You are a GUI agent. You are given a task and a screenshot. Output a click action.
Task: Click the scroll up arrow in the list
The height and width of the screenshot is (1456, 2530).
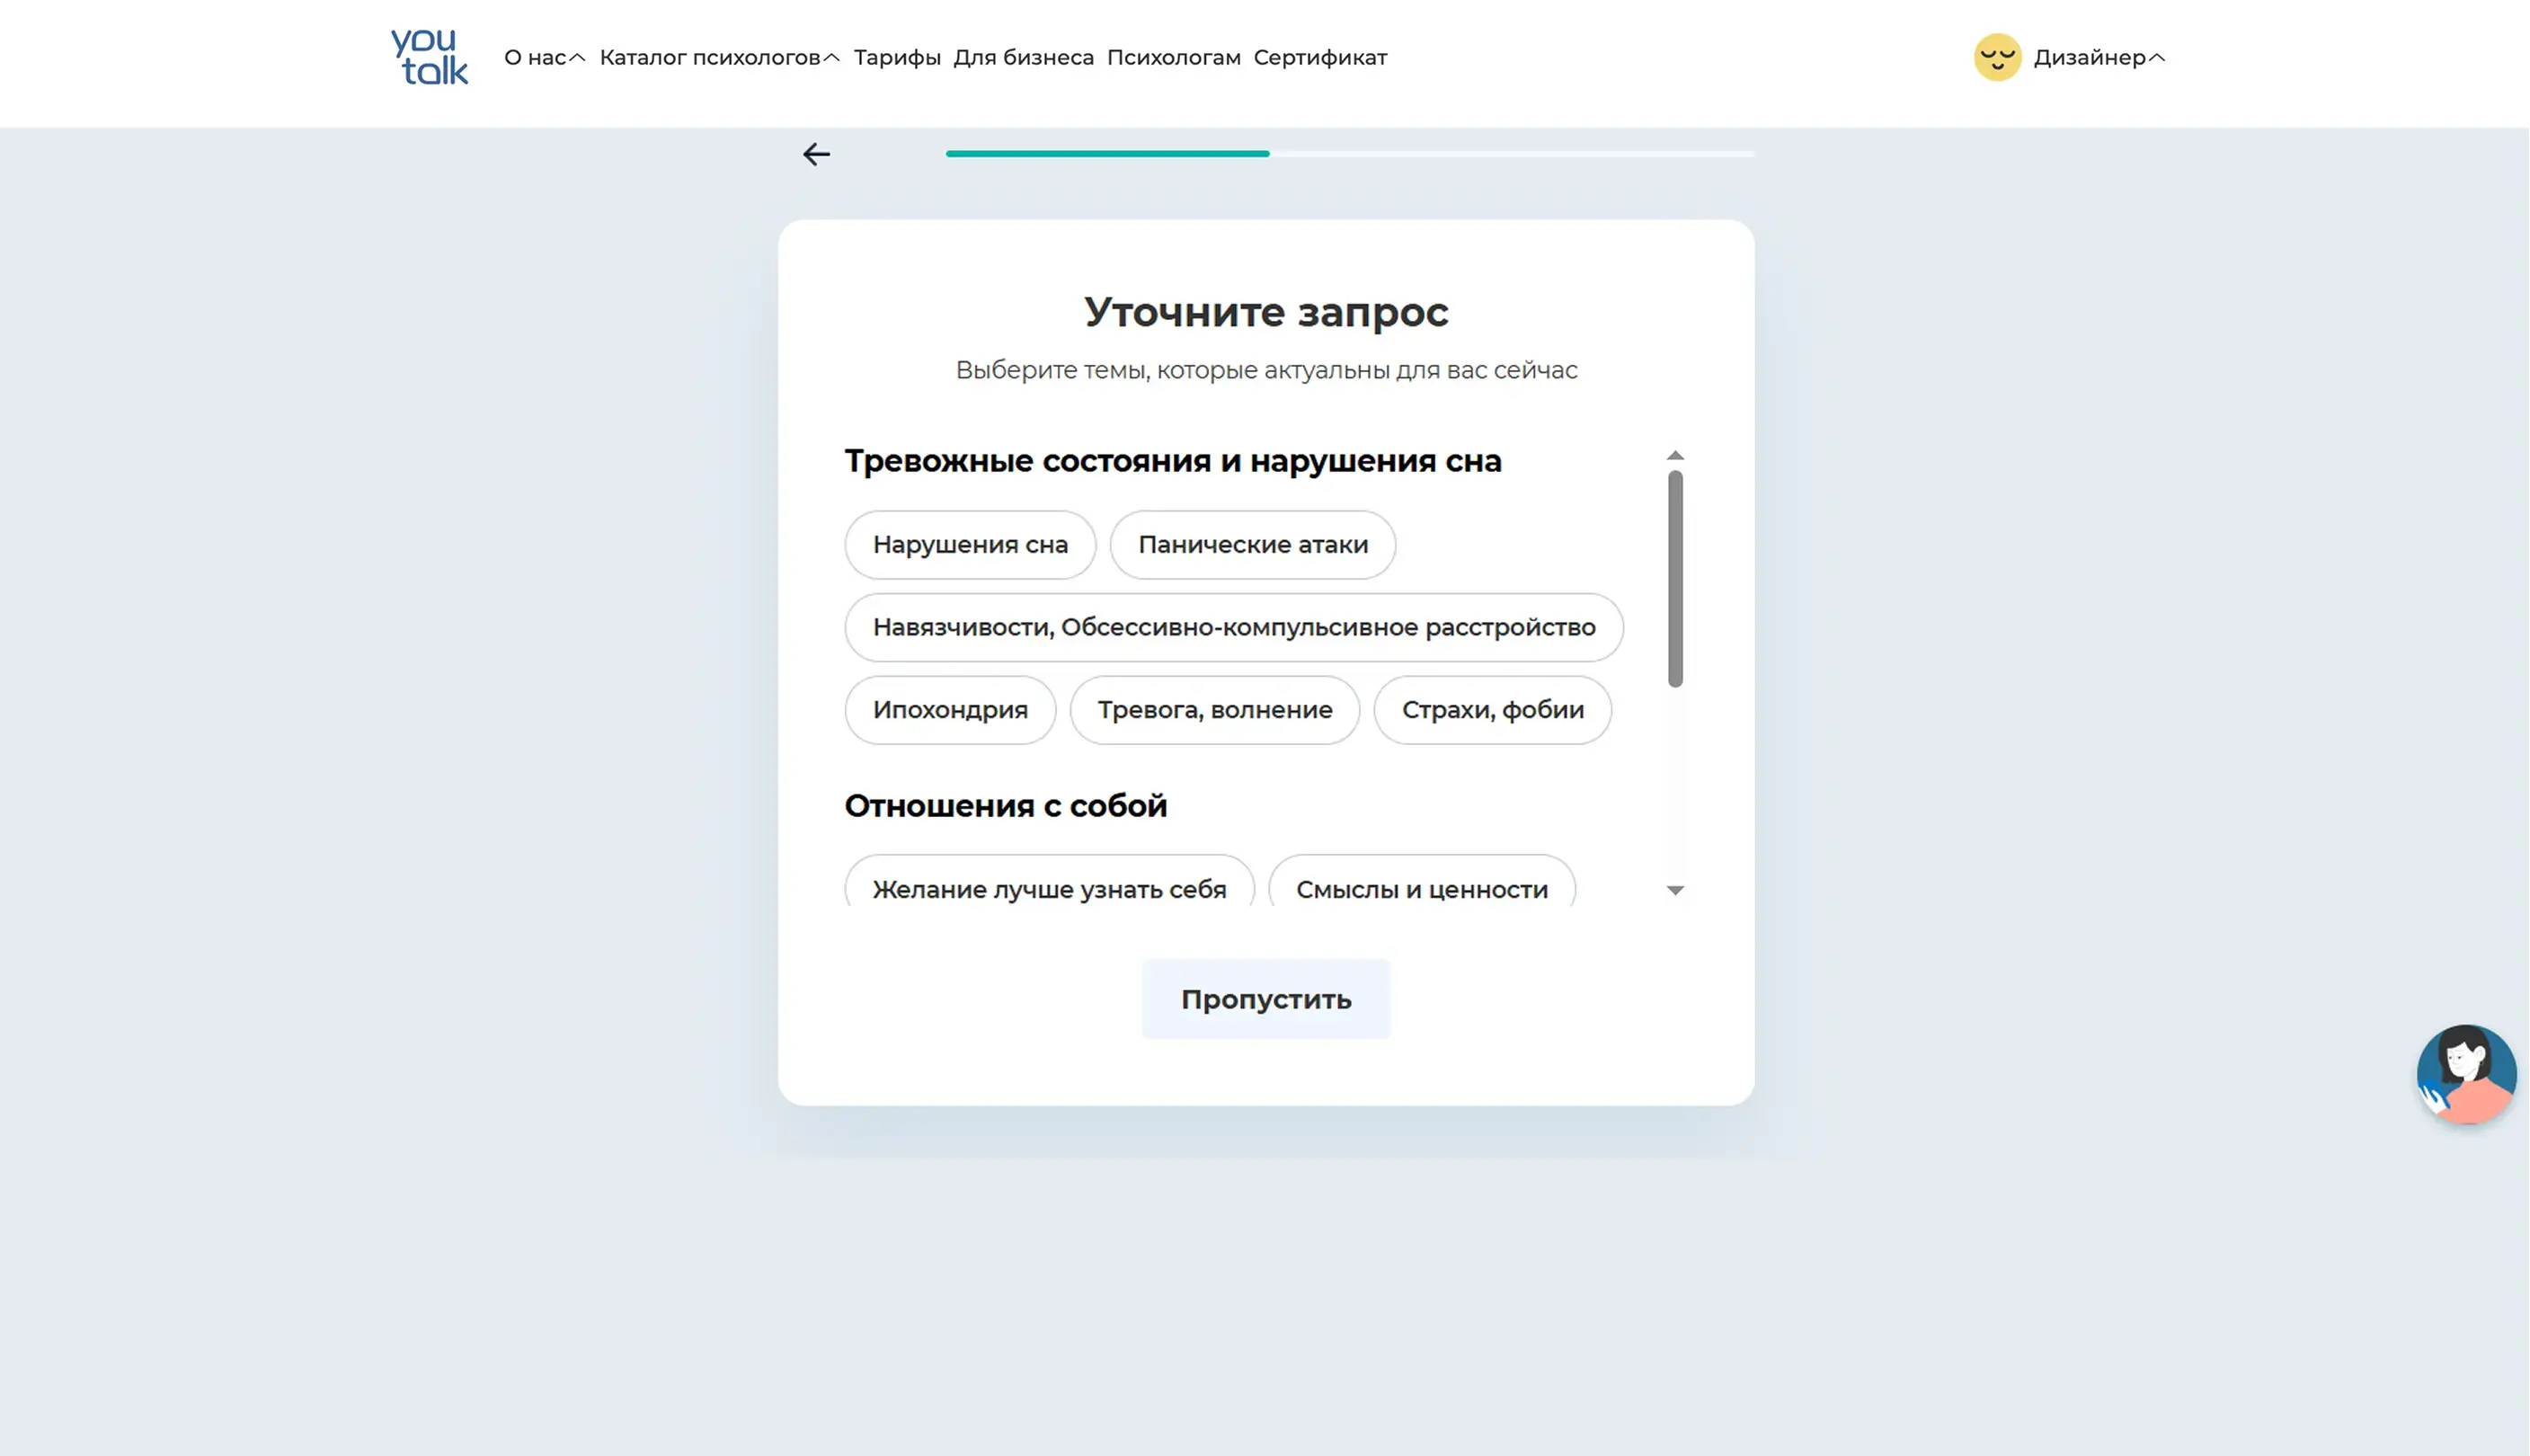tap(1675, 456)
